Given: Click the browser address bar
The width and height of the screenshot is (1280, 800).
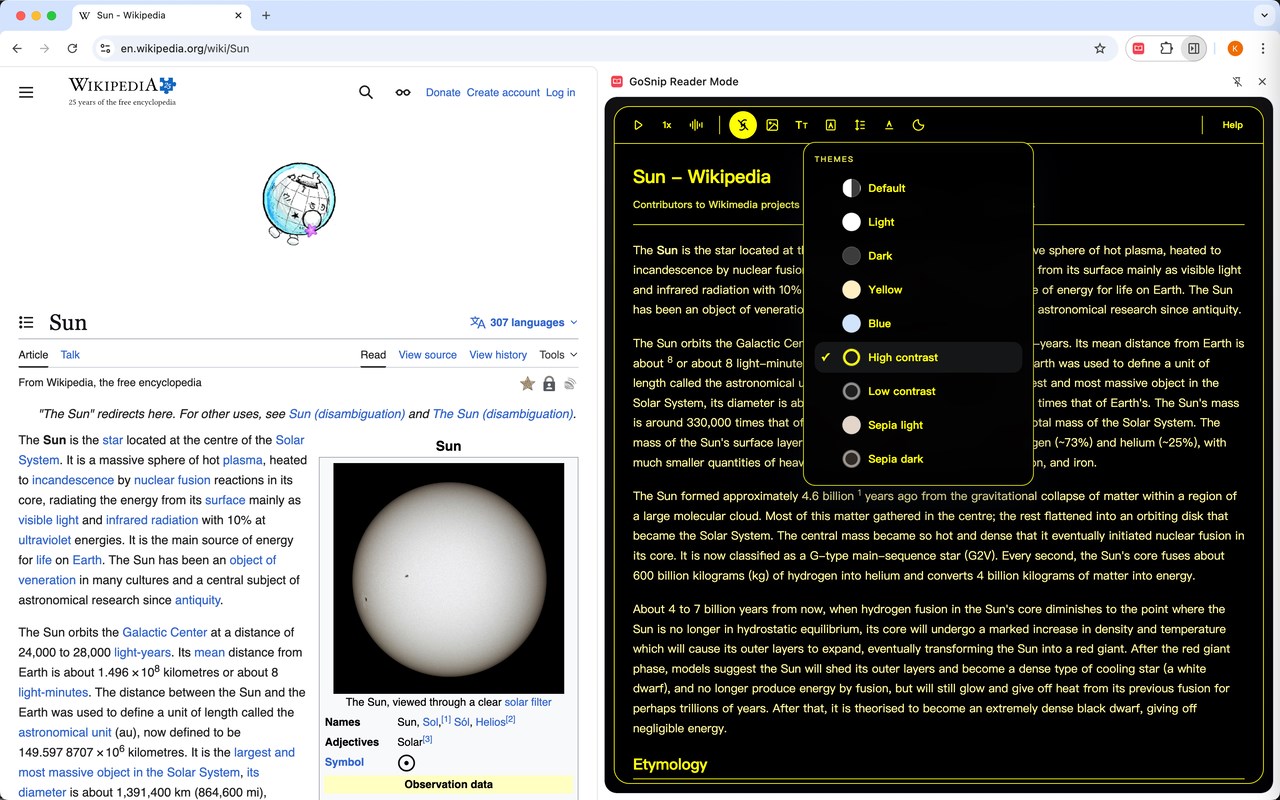Looking at the screenshot, I should pos(600,48).
